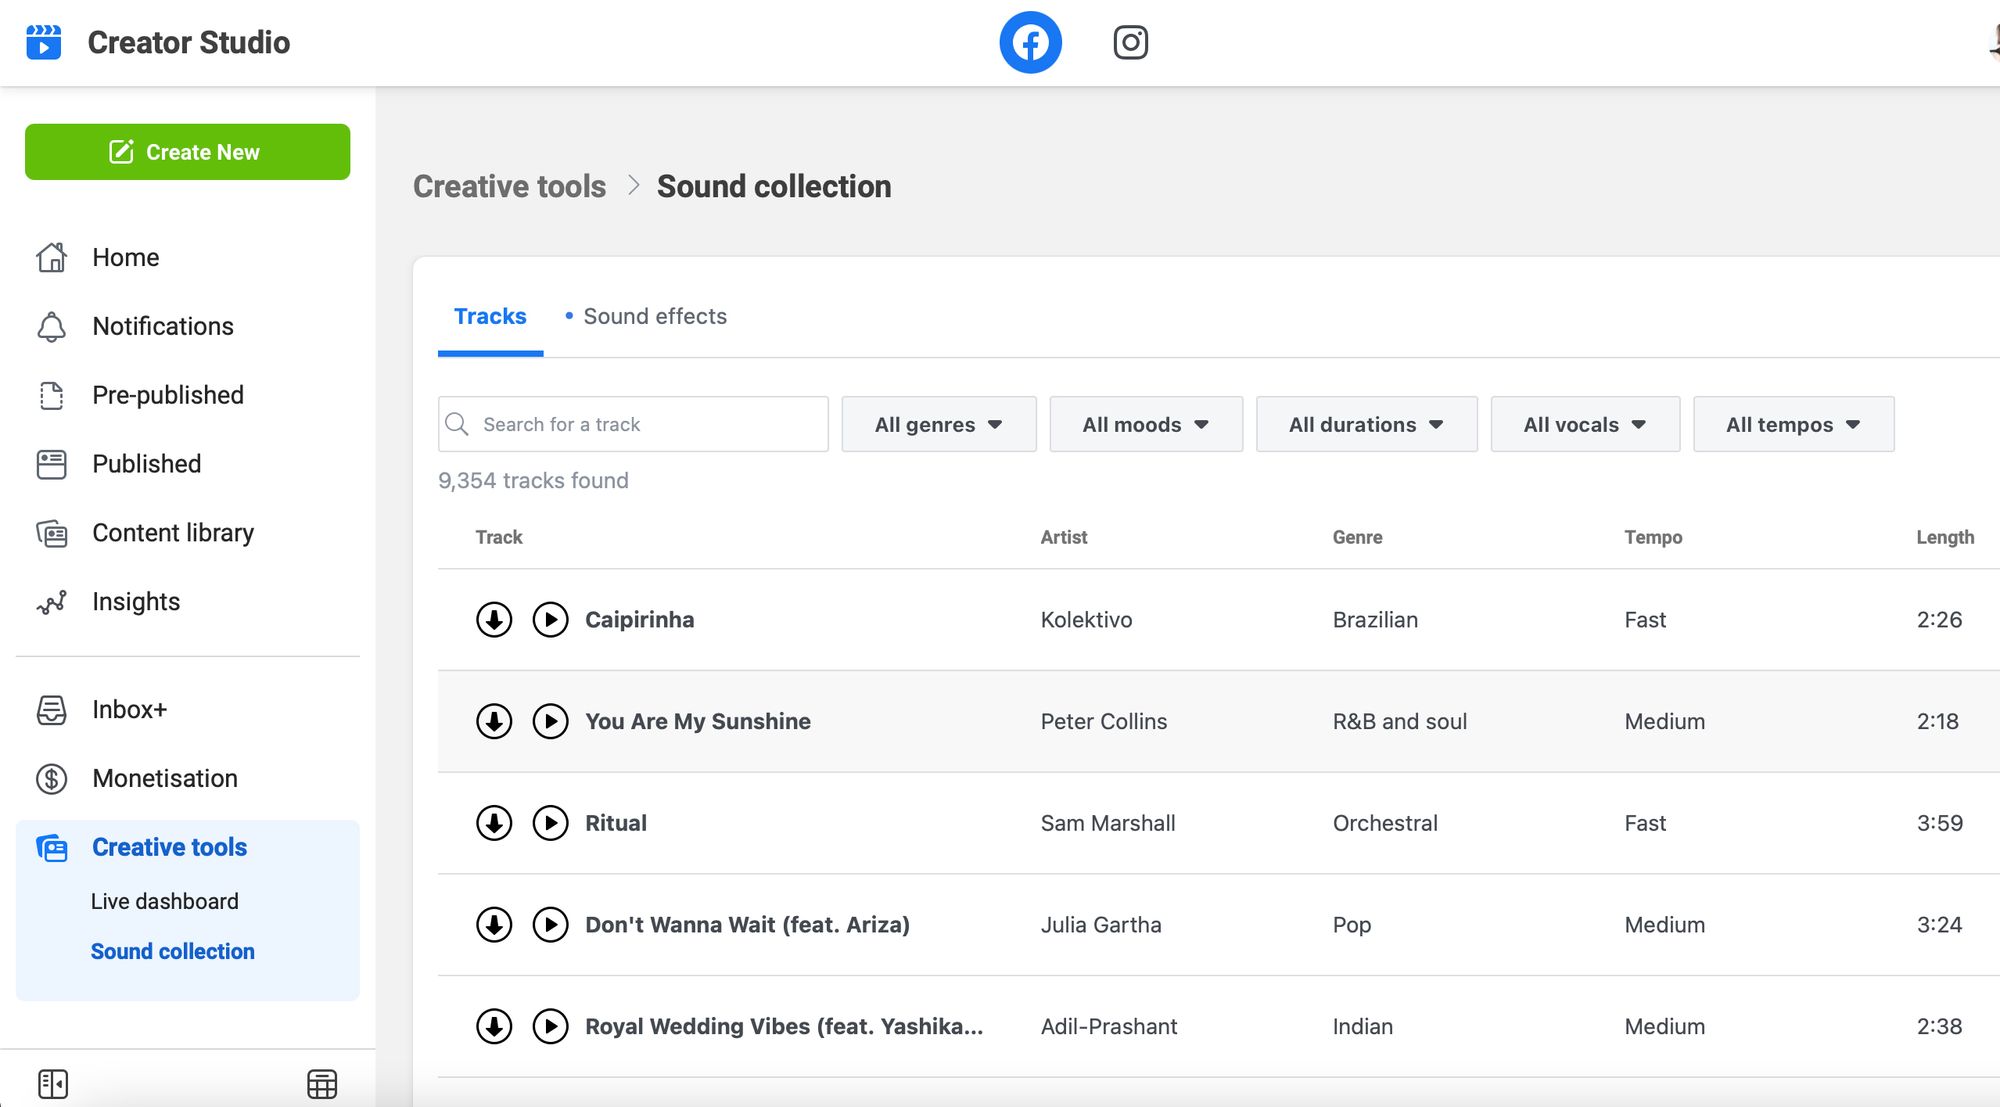The width and height of the screenshot is (2000, 1107).
Task: Toggle the Insights sidebar item
Action: 135,600
